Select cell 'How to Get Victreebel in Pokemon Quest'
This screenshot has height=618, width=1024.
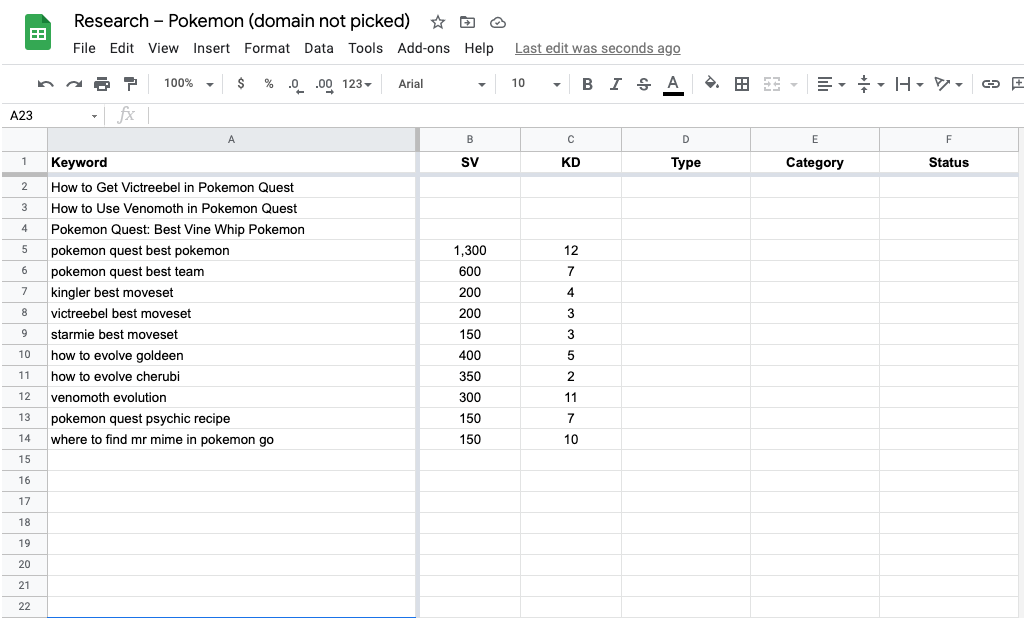(x=231, y=187)
